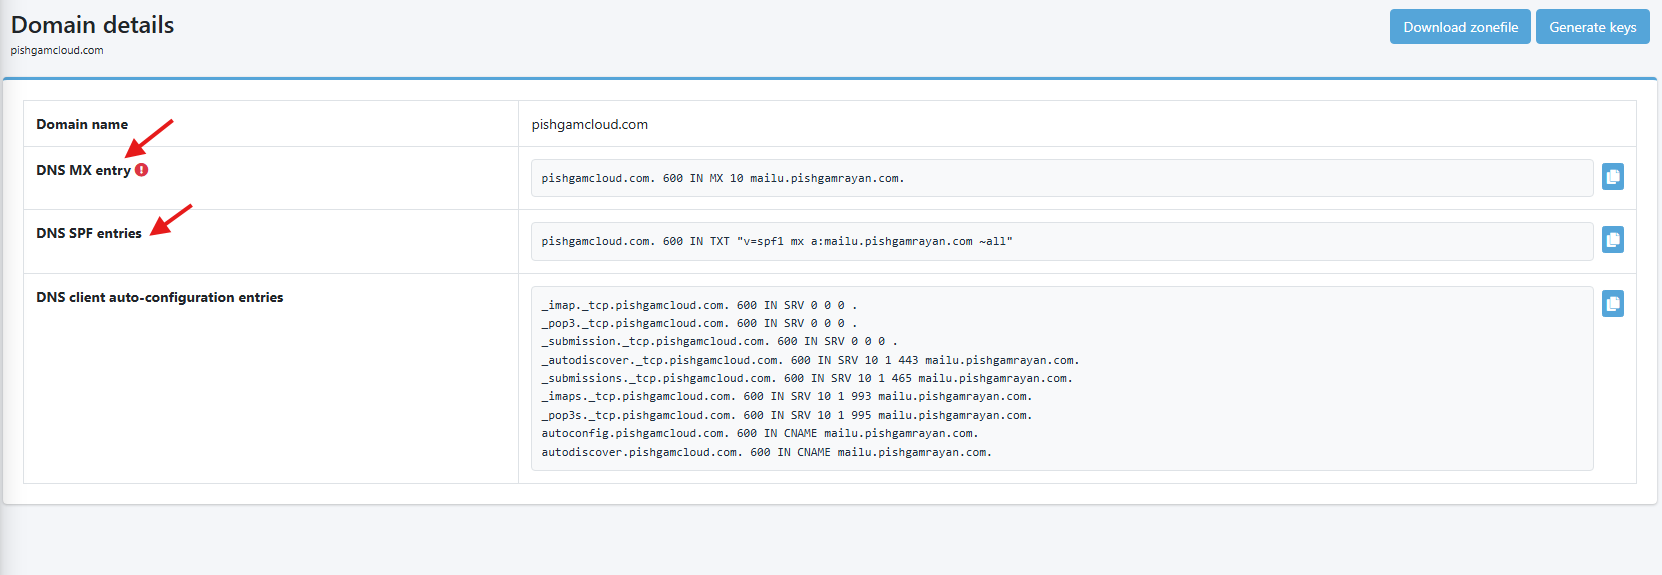The width and height of the screenshot is (1662, 575).
Task: Click the Domain details page heading
Action: (92, 25)
